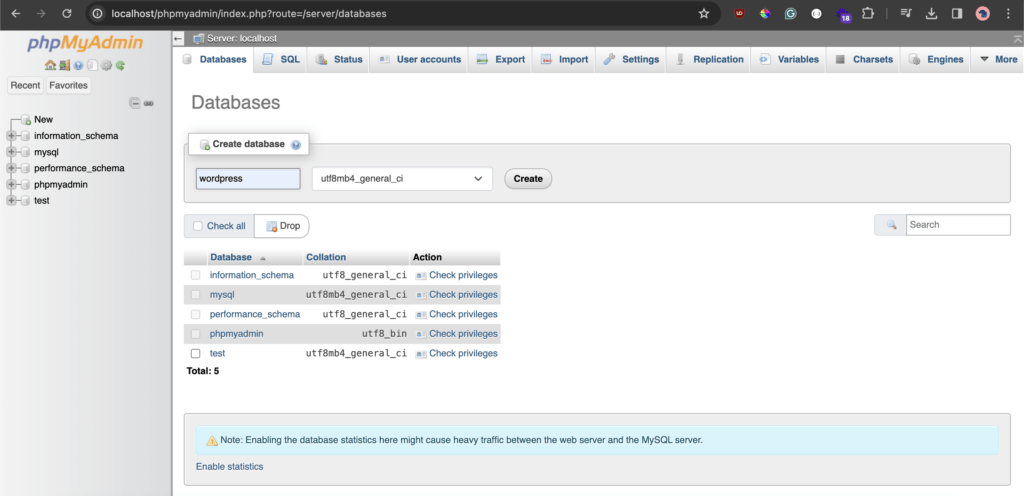The image size is (1024, 496).
Task: Open browser downloads icon
Action: tap(932, 13)
